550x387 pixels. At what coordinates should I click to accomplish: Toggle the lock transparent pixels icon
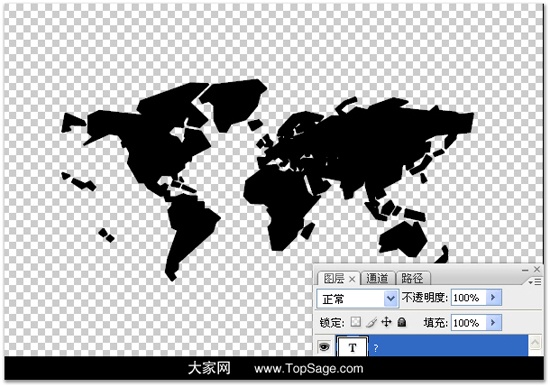pyautogui.click(x=356, y=322)
